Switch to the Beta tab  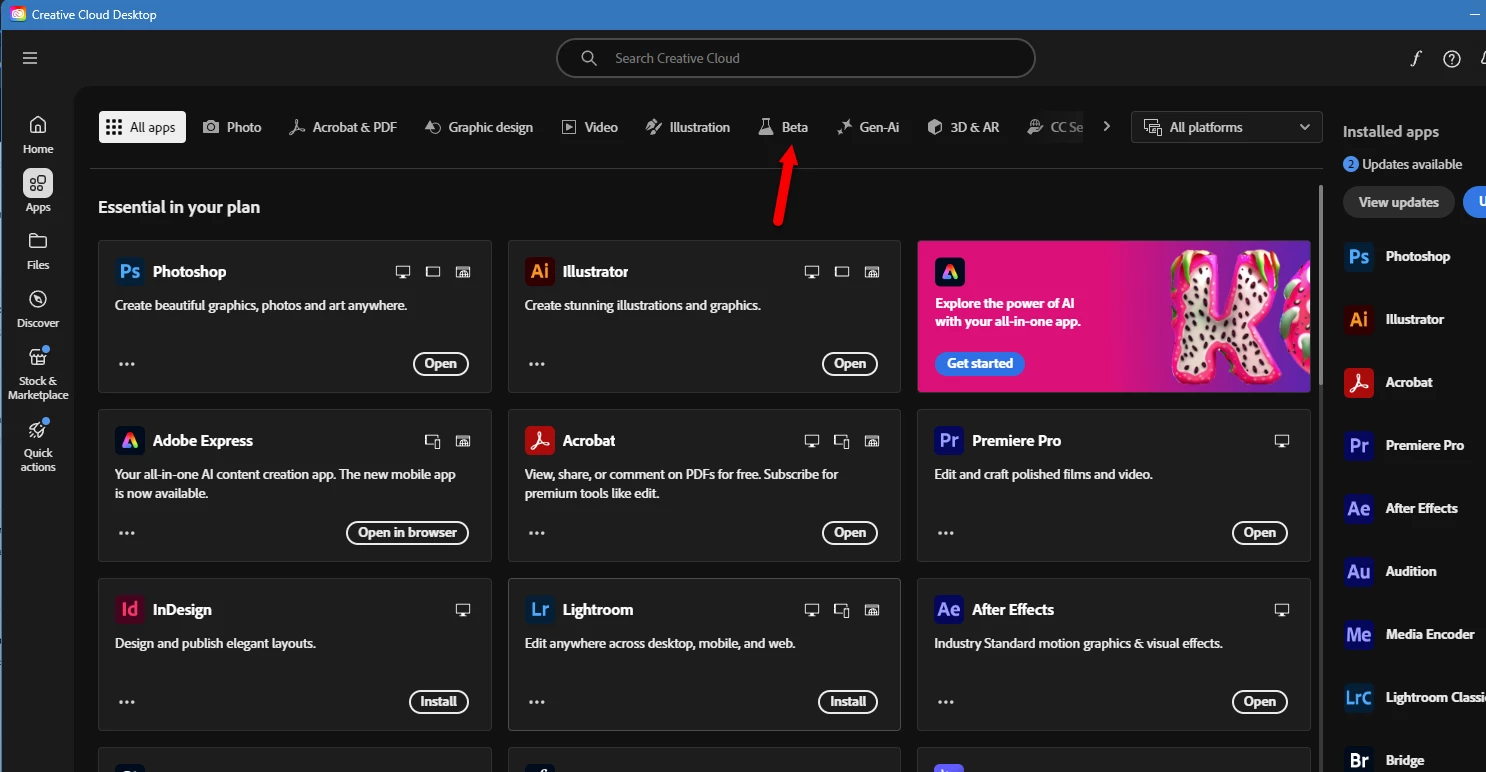pos(784,127)
